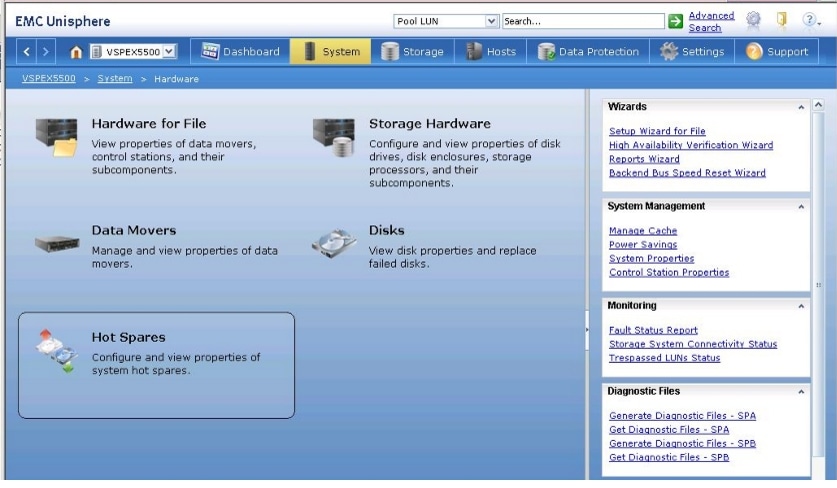This screenshot has height=488, width=837.
Task: Open the Hardware for File heading
Action: coord(148,123)
